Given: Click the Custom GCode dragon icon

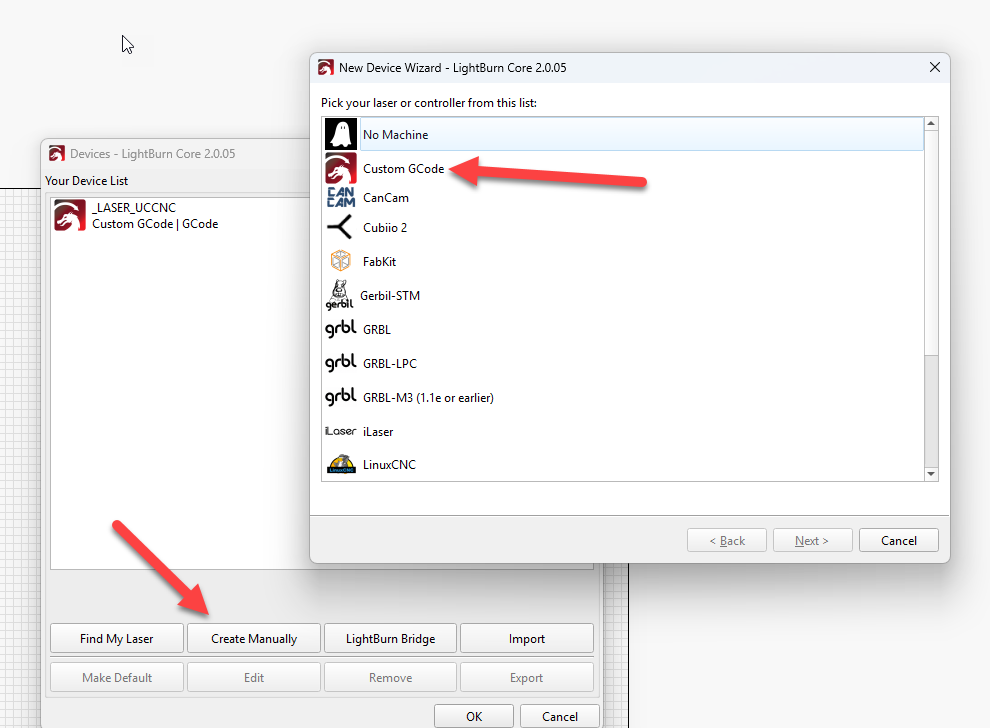Looking at the screenshot, I should tap(340, 168).
